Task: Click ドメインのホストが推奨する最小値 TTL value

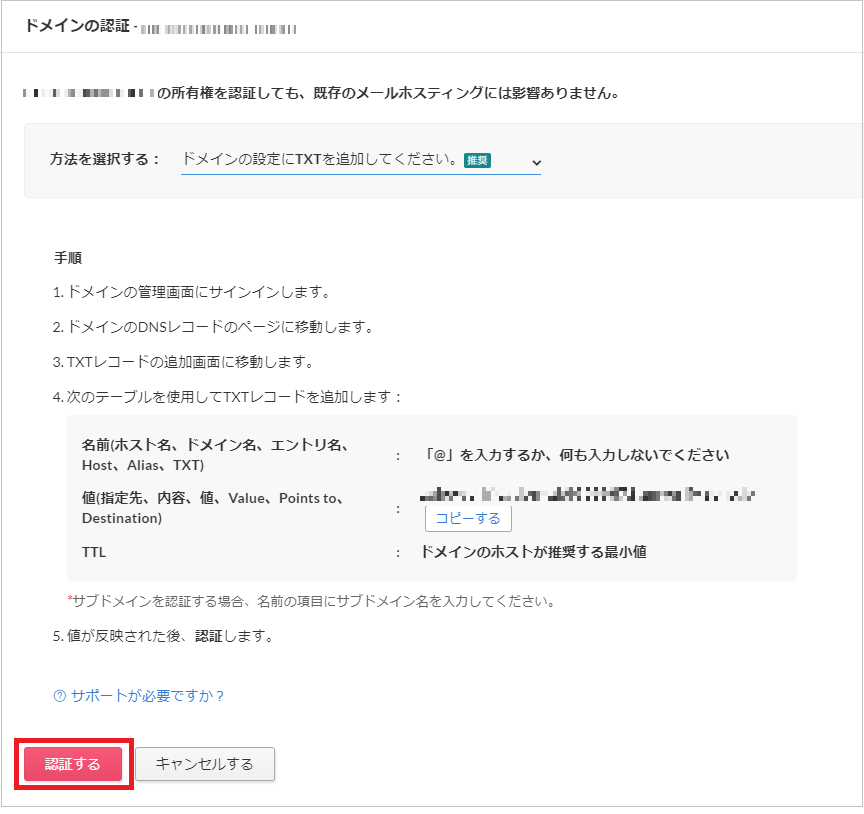Action: [533, 552]
